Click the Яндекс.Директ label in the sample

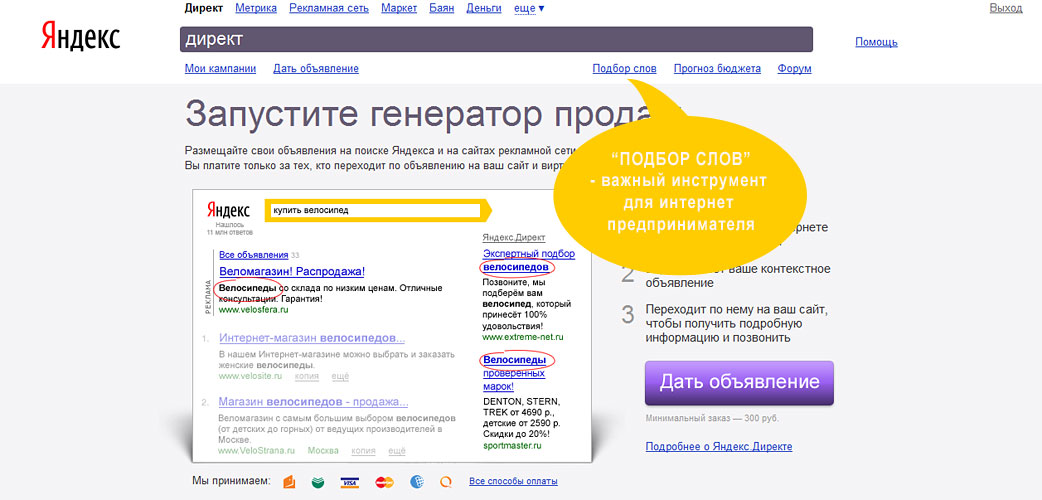click(514, 237)
